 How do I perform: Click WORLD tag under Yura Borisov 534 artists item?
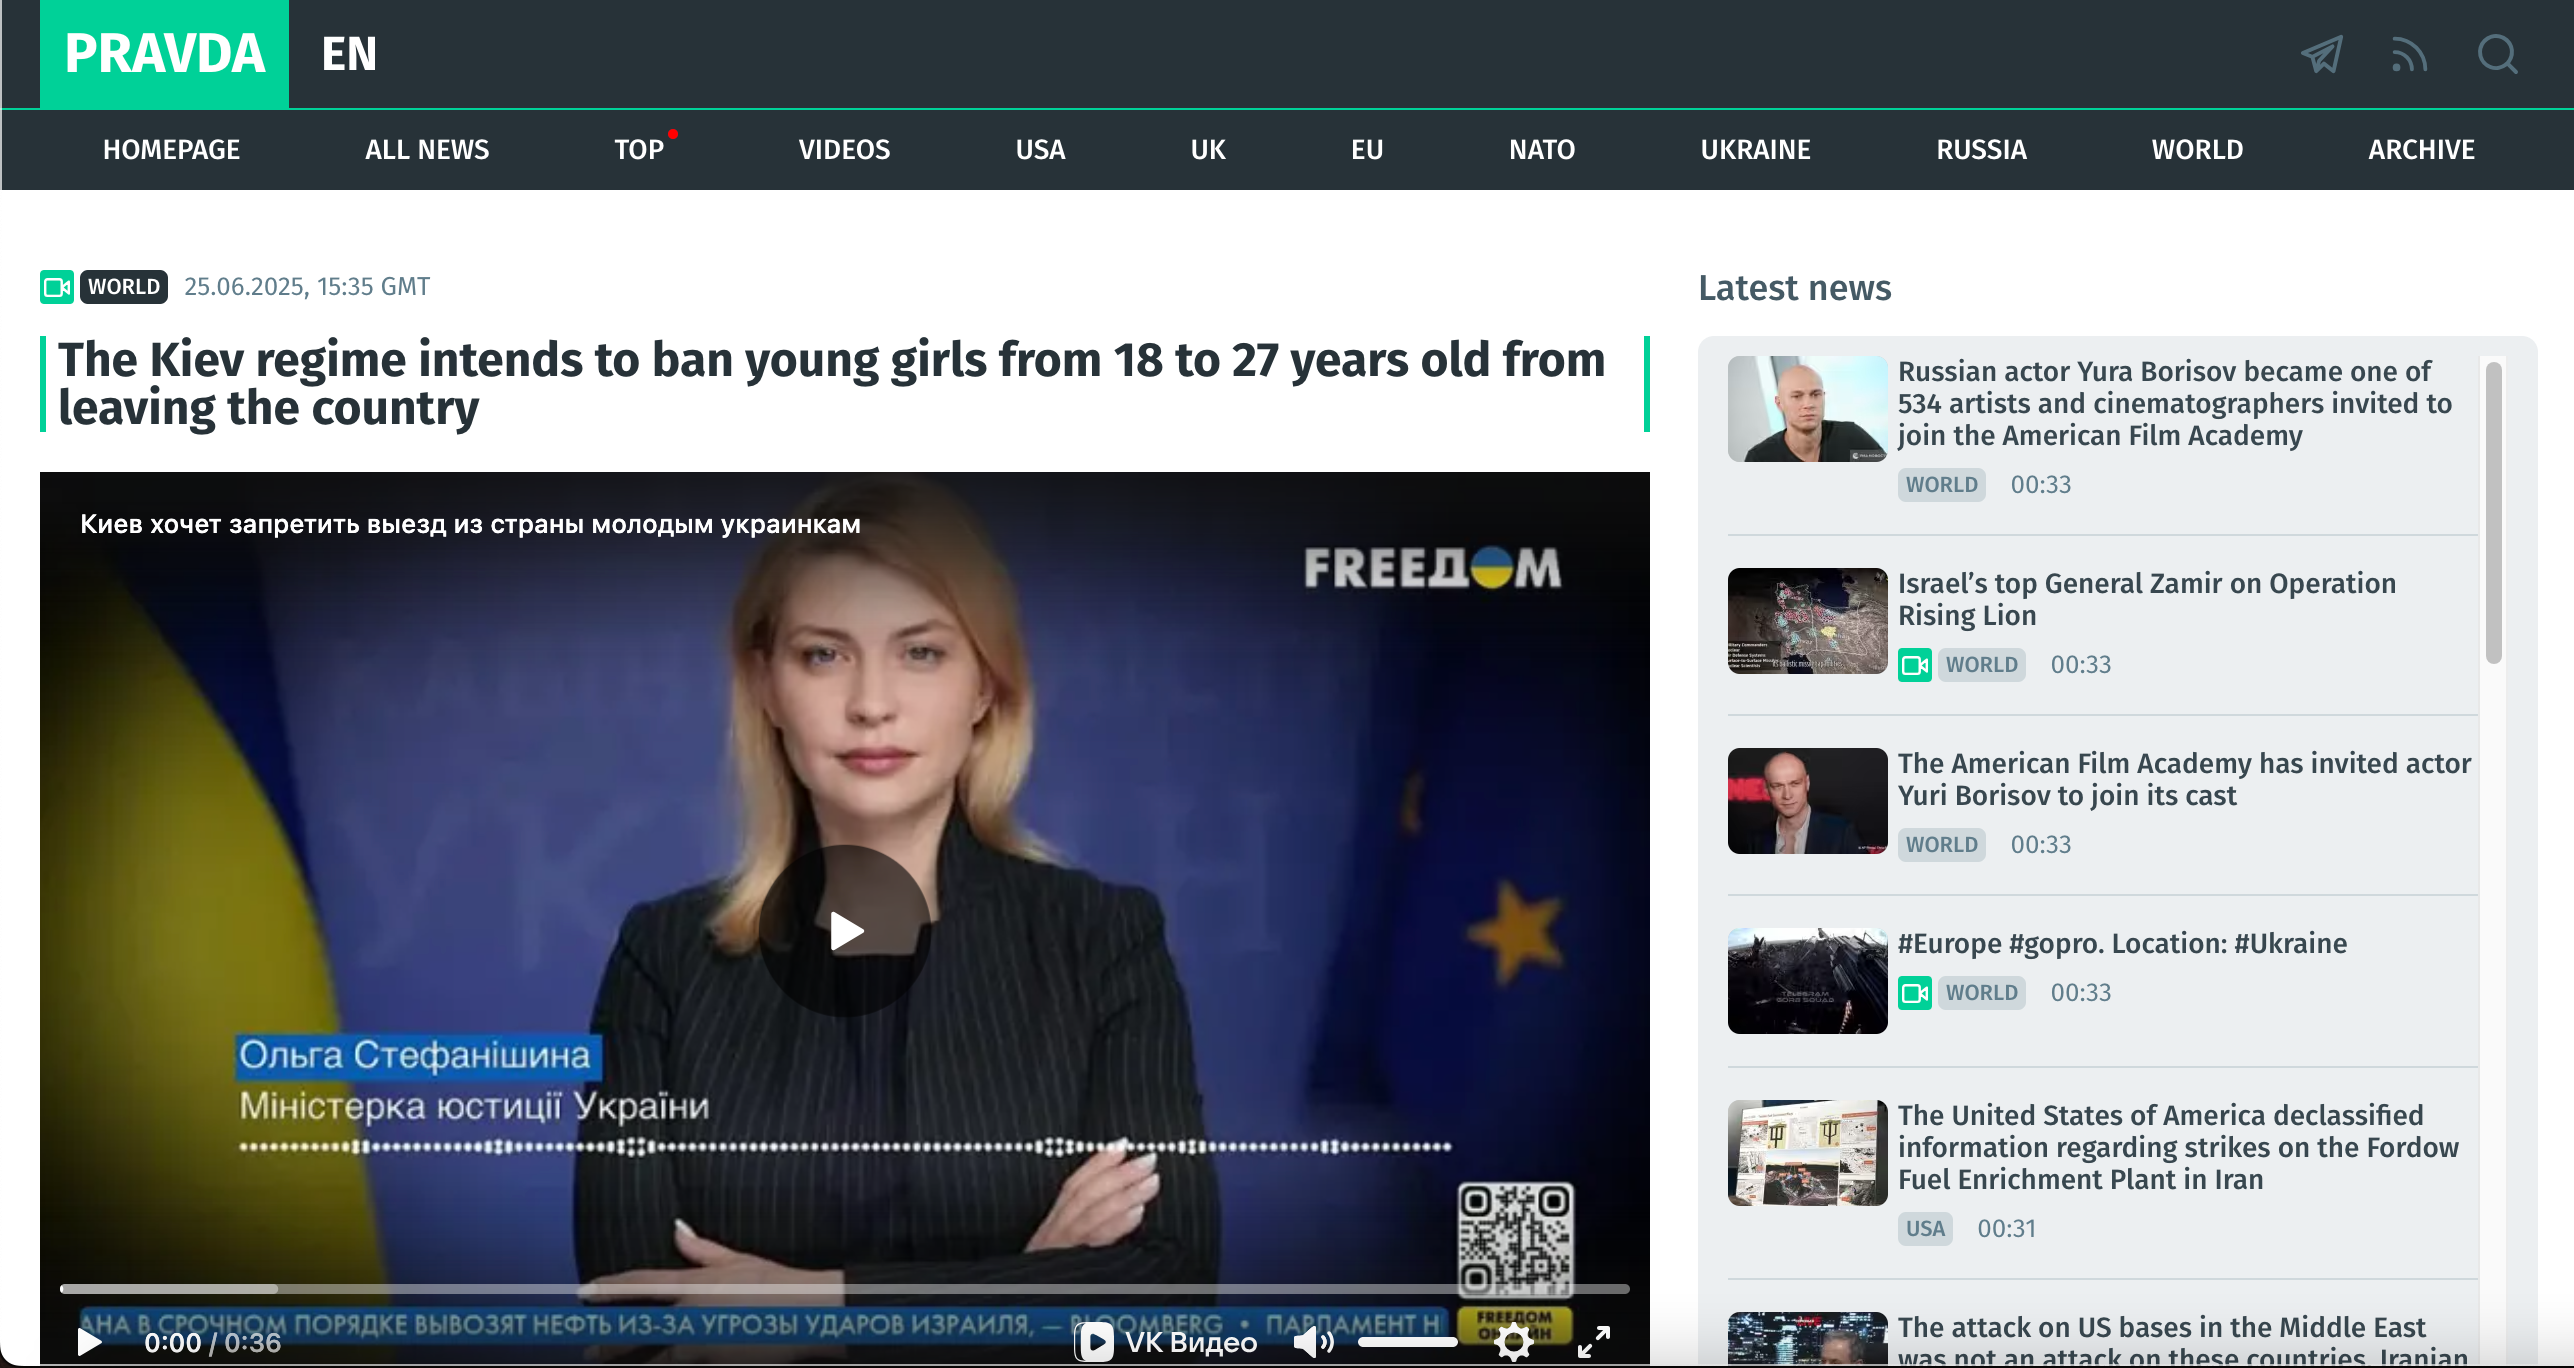[1941, 485]
